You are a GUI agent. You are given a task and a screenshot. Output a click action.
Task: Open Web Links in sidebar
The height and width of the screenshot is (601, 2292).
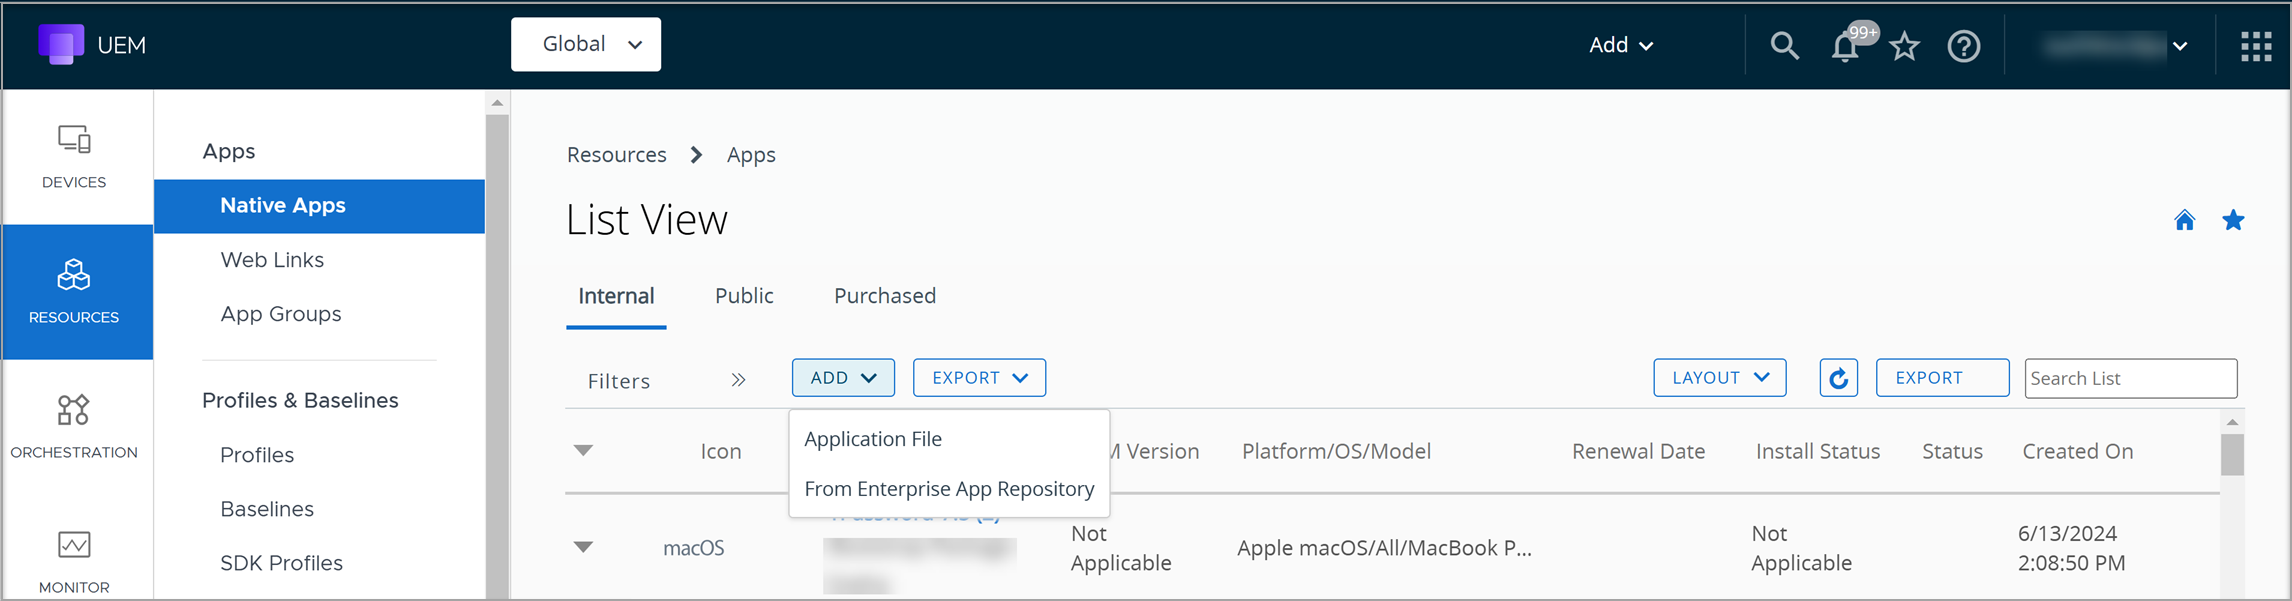(272, 260)
